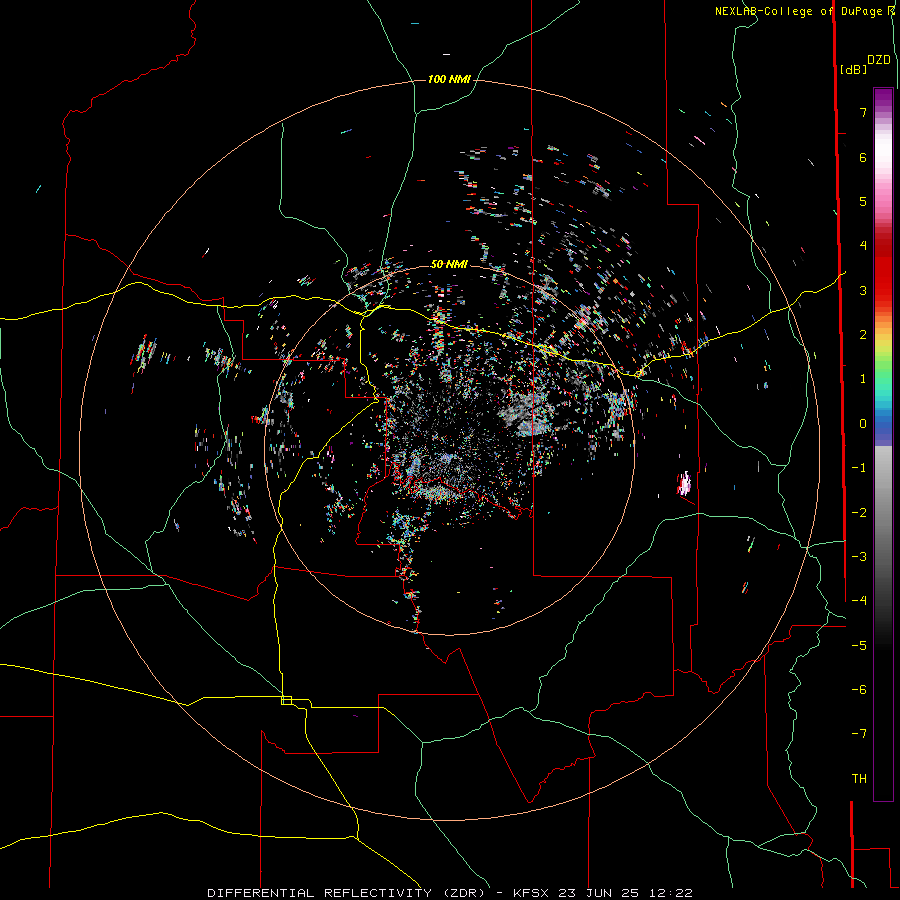This screenshot has height=900, width=900.
Task: Click the NEXLAB-College of DuPage label
Action: [799, 11]
